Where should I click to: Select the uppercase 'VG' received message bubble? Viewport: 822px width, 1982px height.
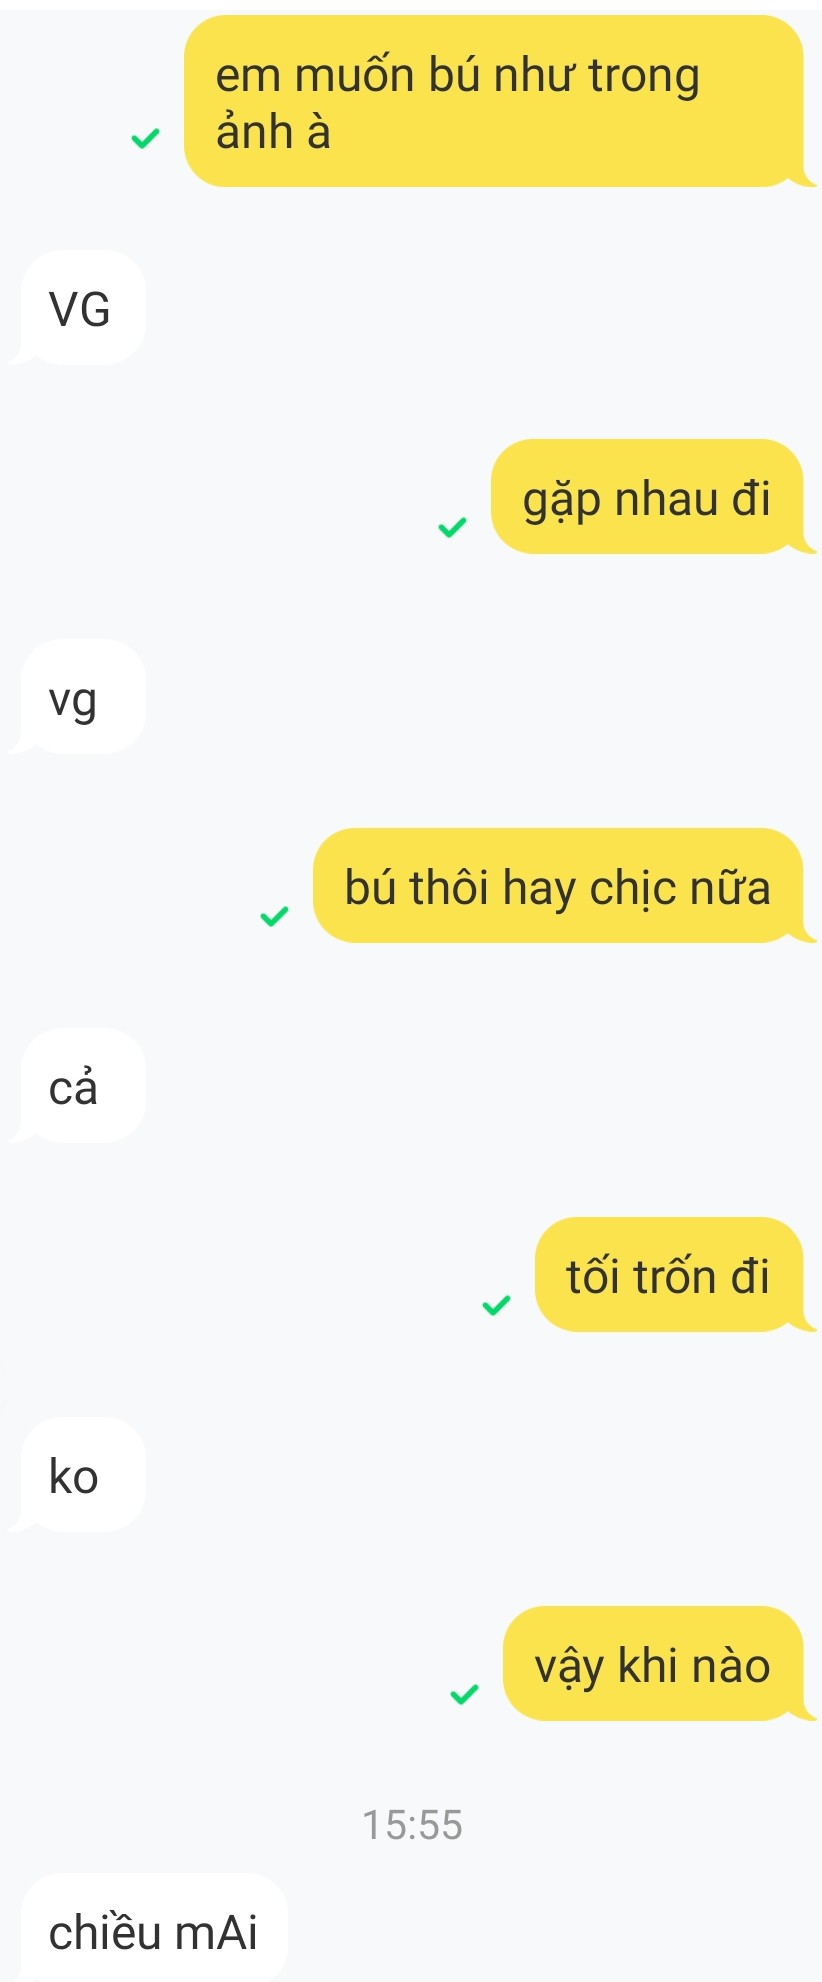coord(82,308)
